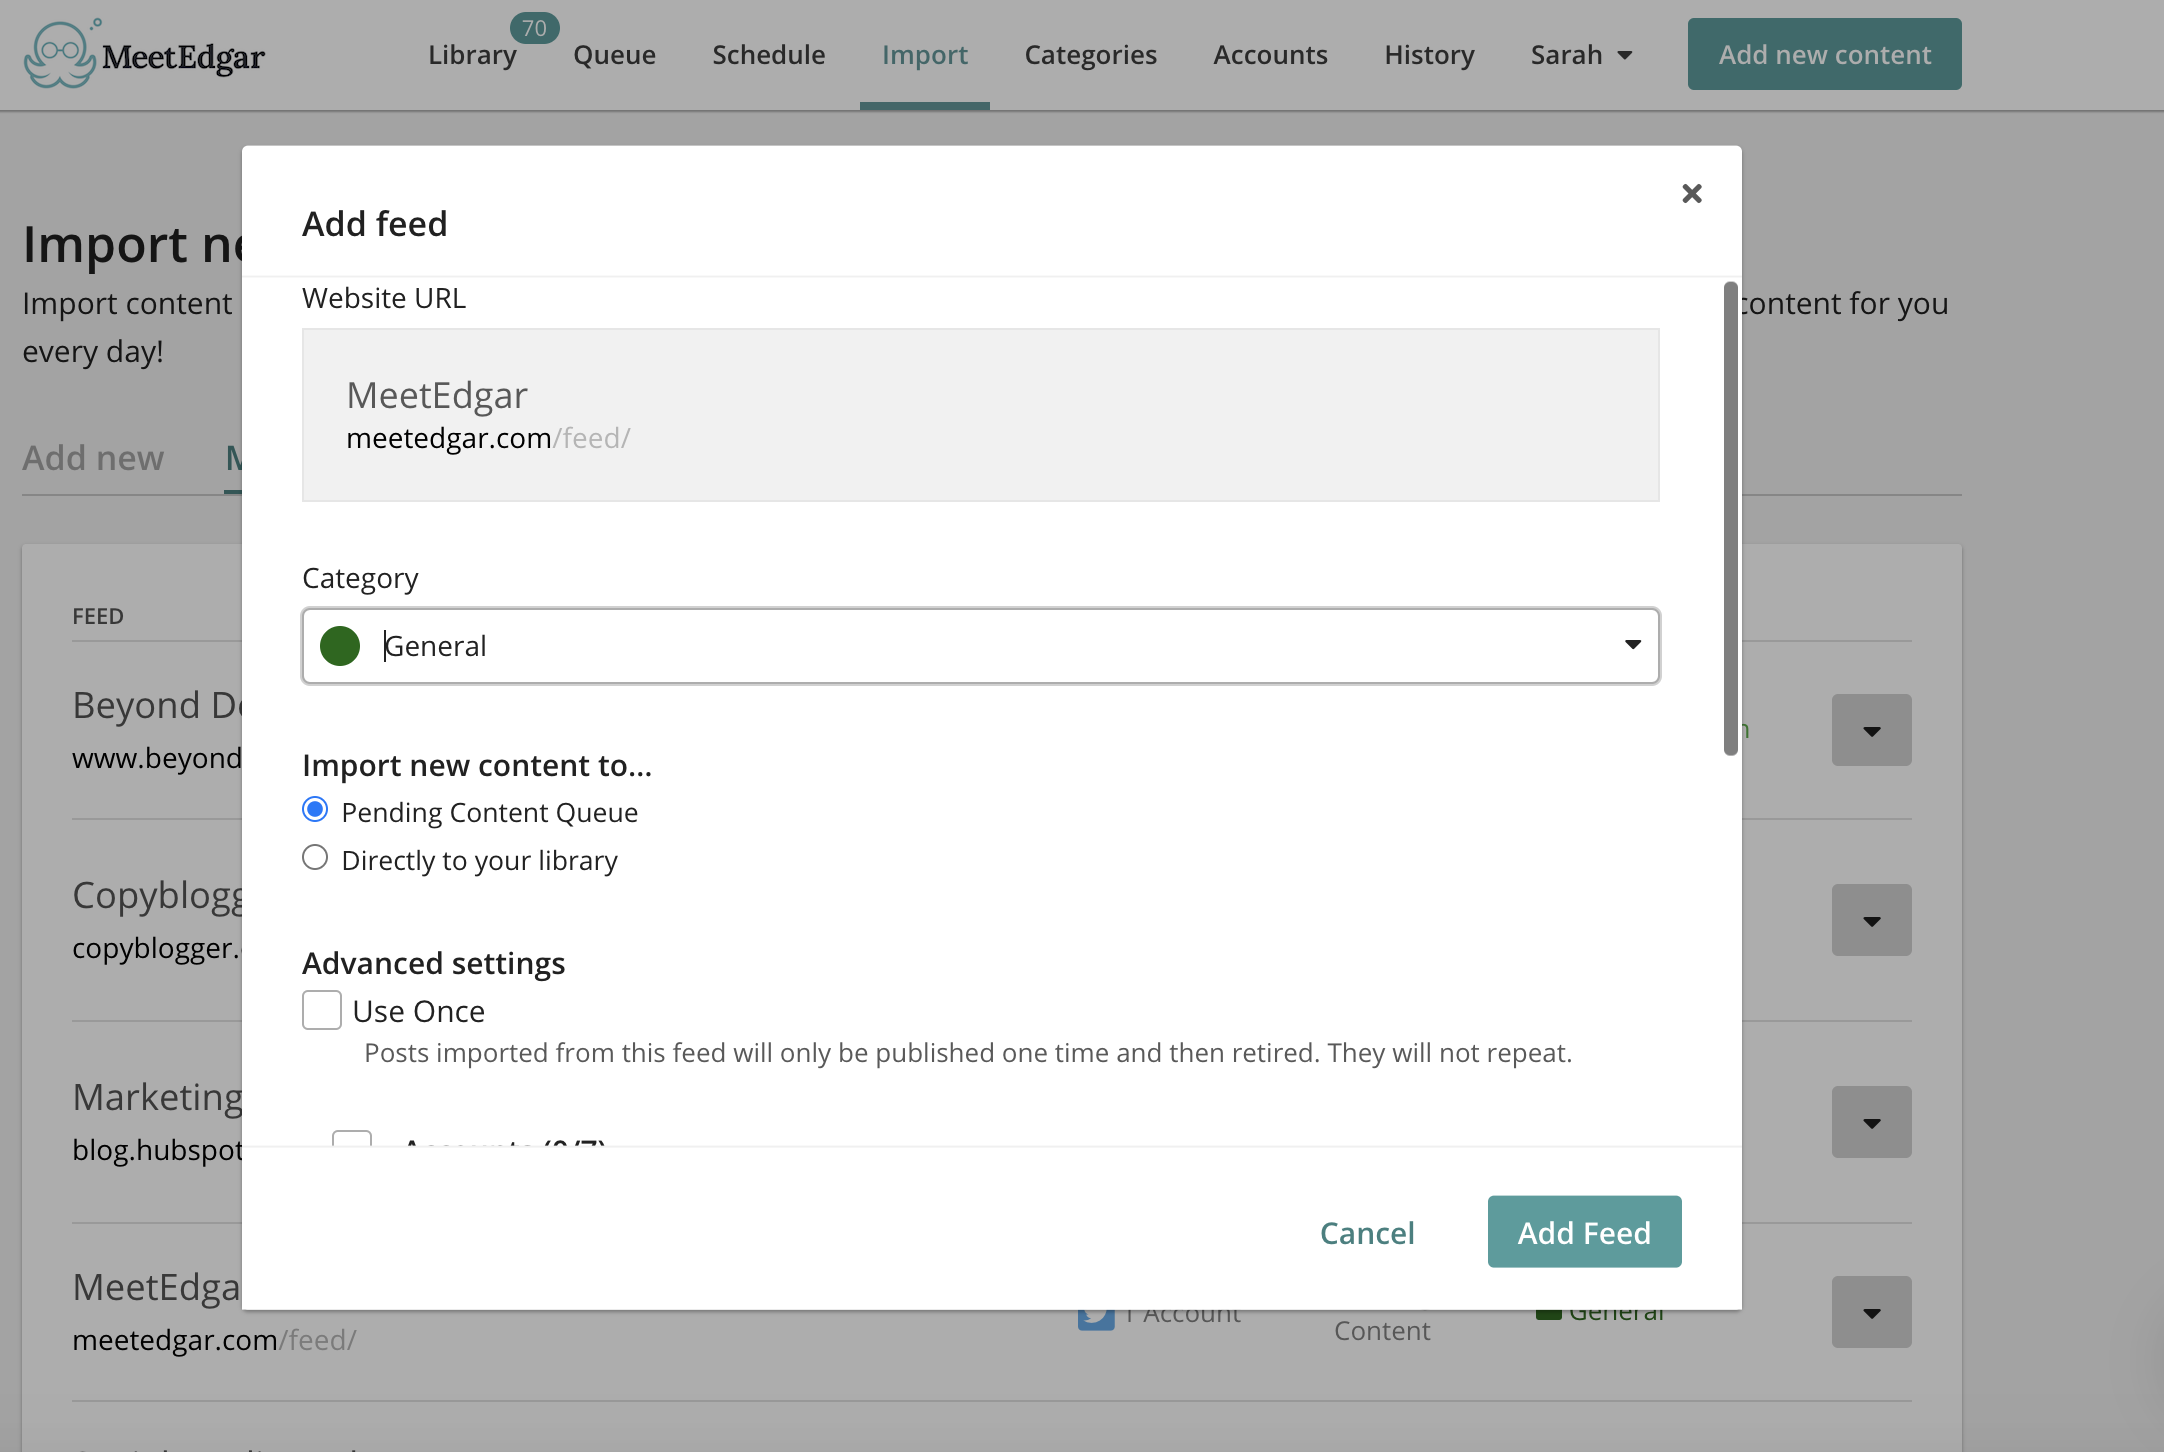
Task: Open MeetEdgar feed row dropdown arrow
Action: click(1871, 1312)
